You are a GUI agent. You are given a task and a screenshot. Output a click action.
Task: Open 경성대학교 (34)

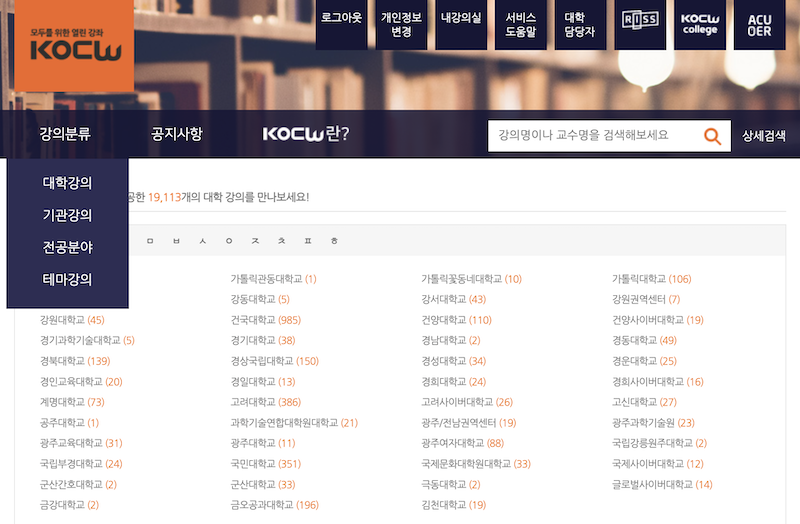tap(454, 361)
